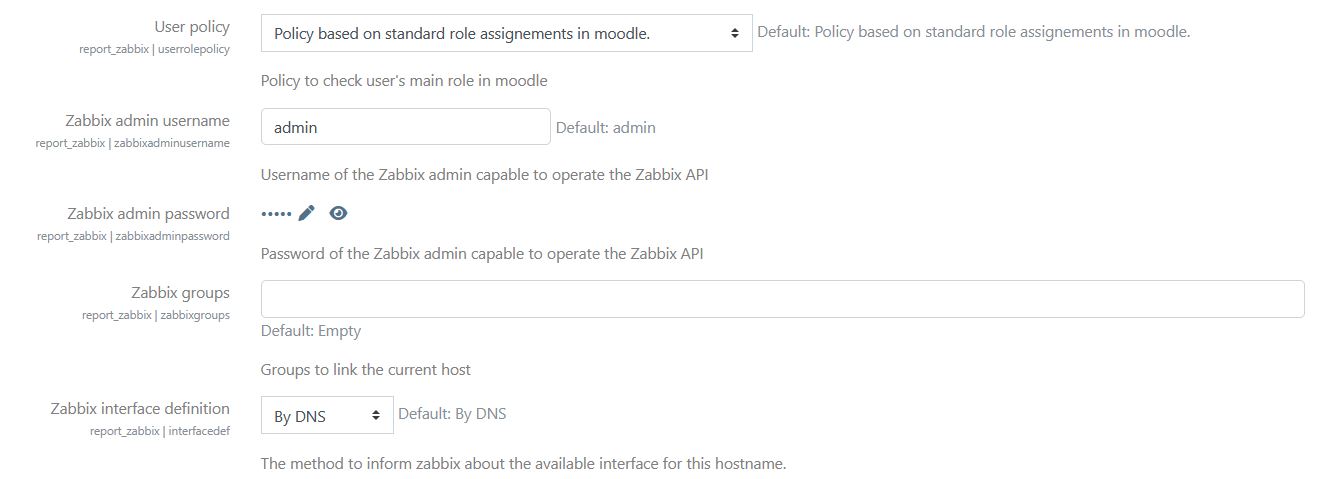Reveal the Zabbix admin password with eye icon

(338, 213)
